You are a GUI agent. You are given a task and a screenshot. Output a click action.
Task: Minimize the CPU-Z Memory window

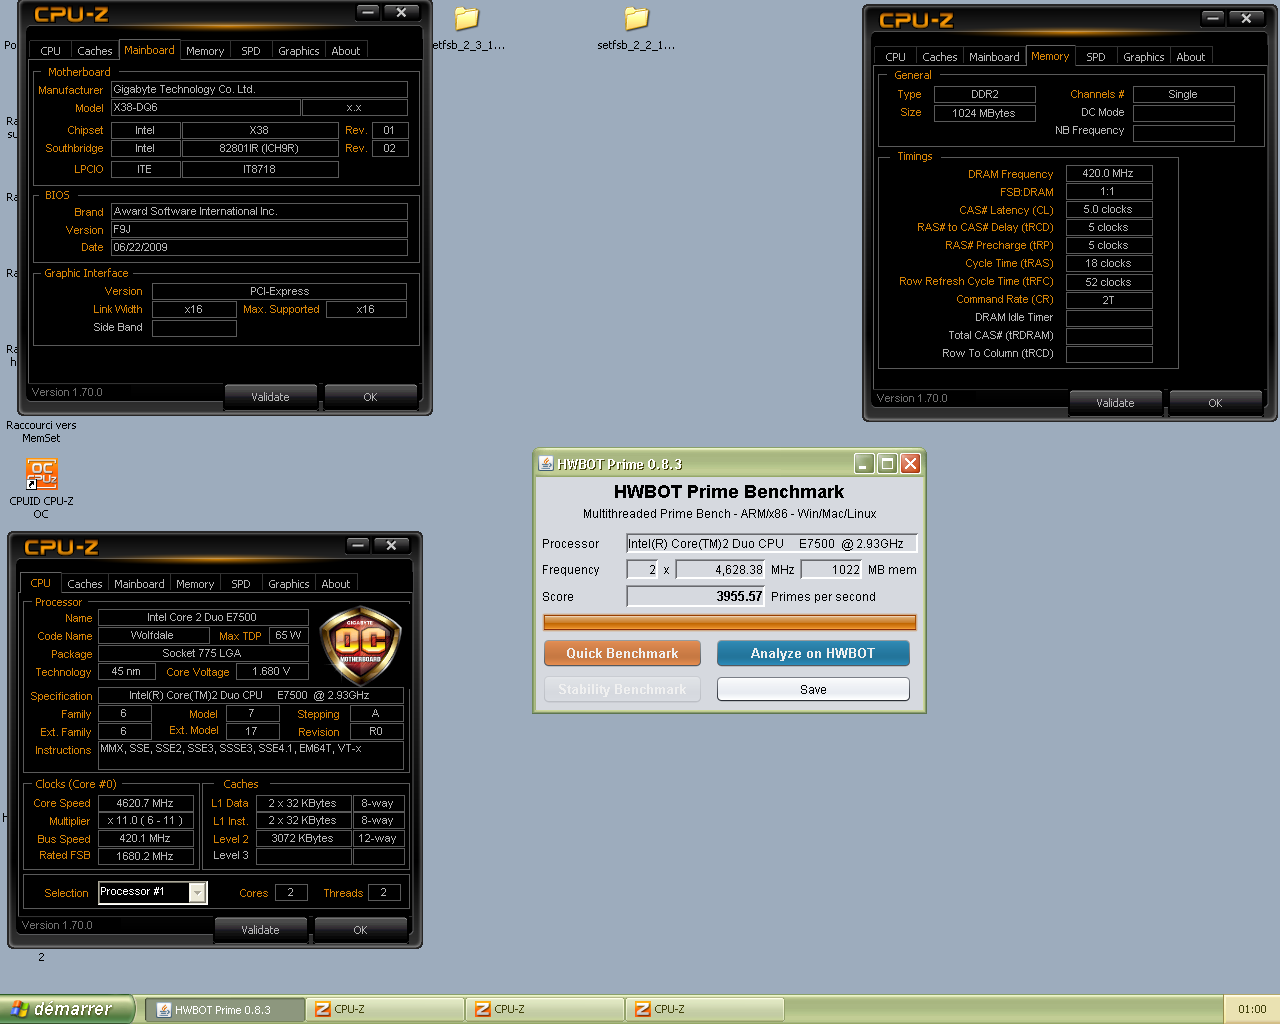1213,18
